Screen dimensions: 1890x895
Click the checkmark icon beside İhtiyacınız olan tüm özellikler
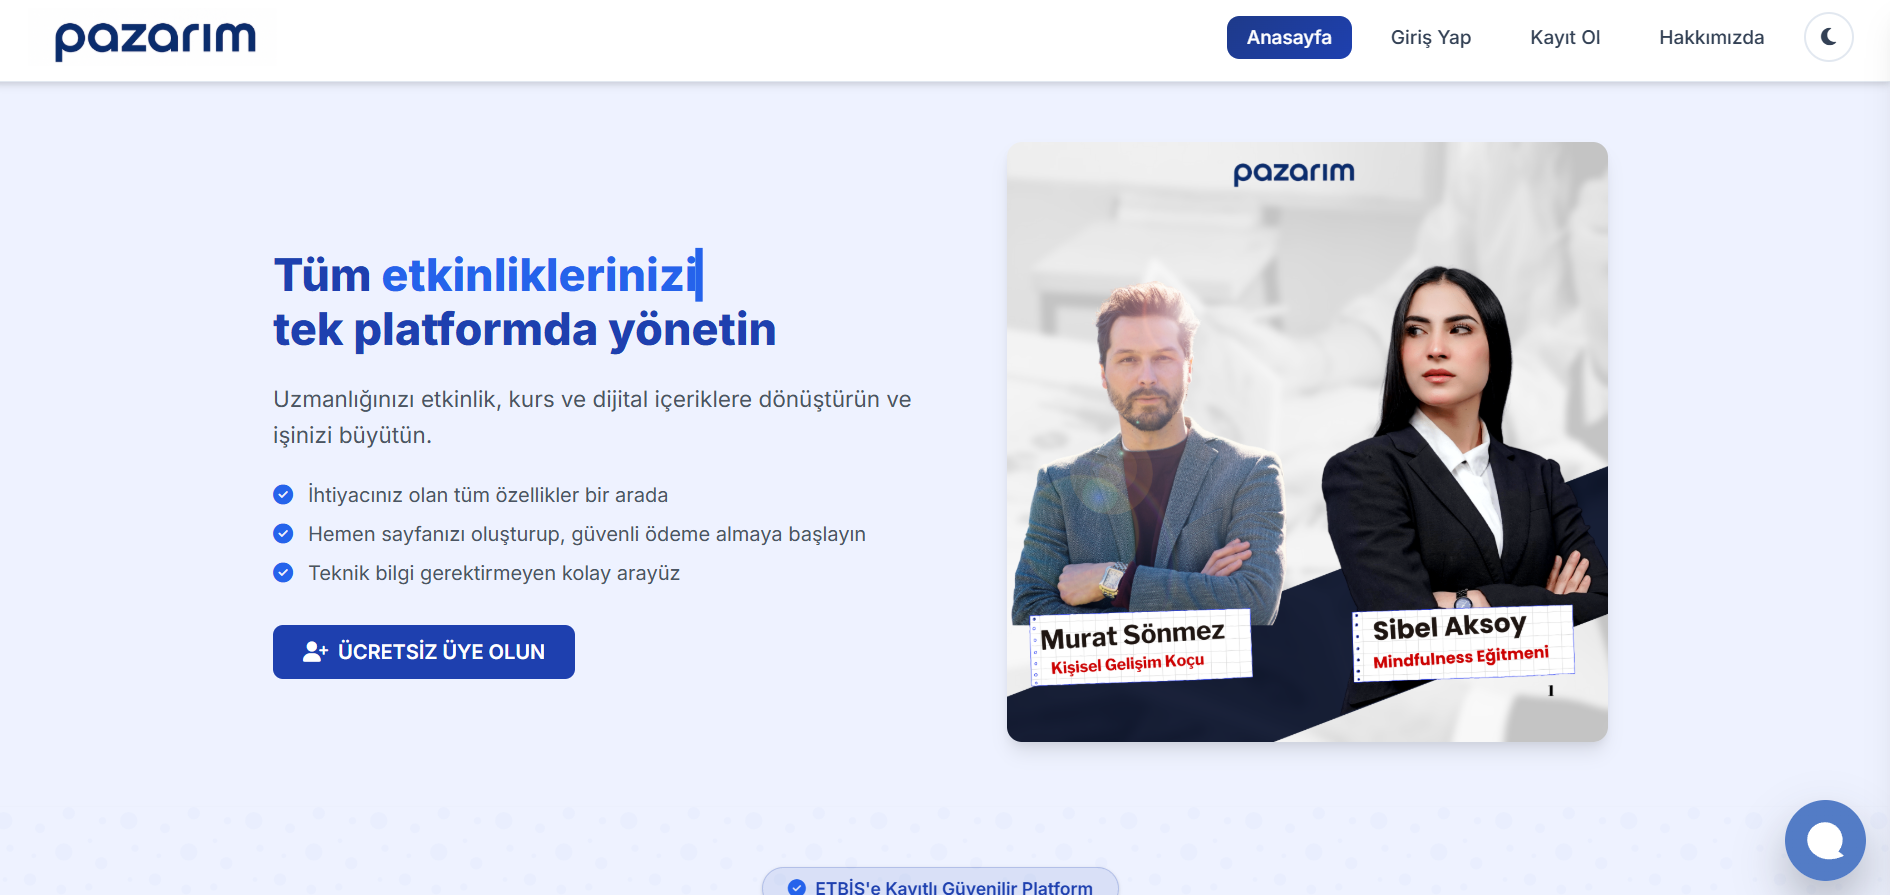click(x=283, y=495)
